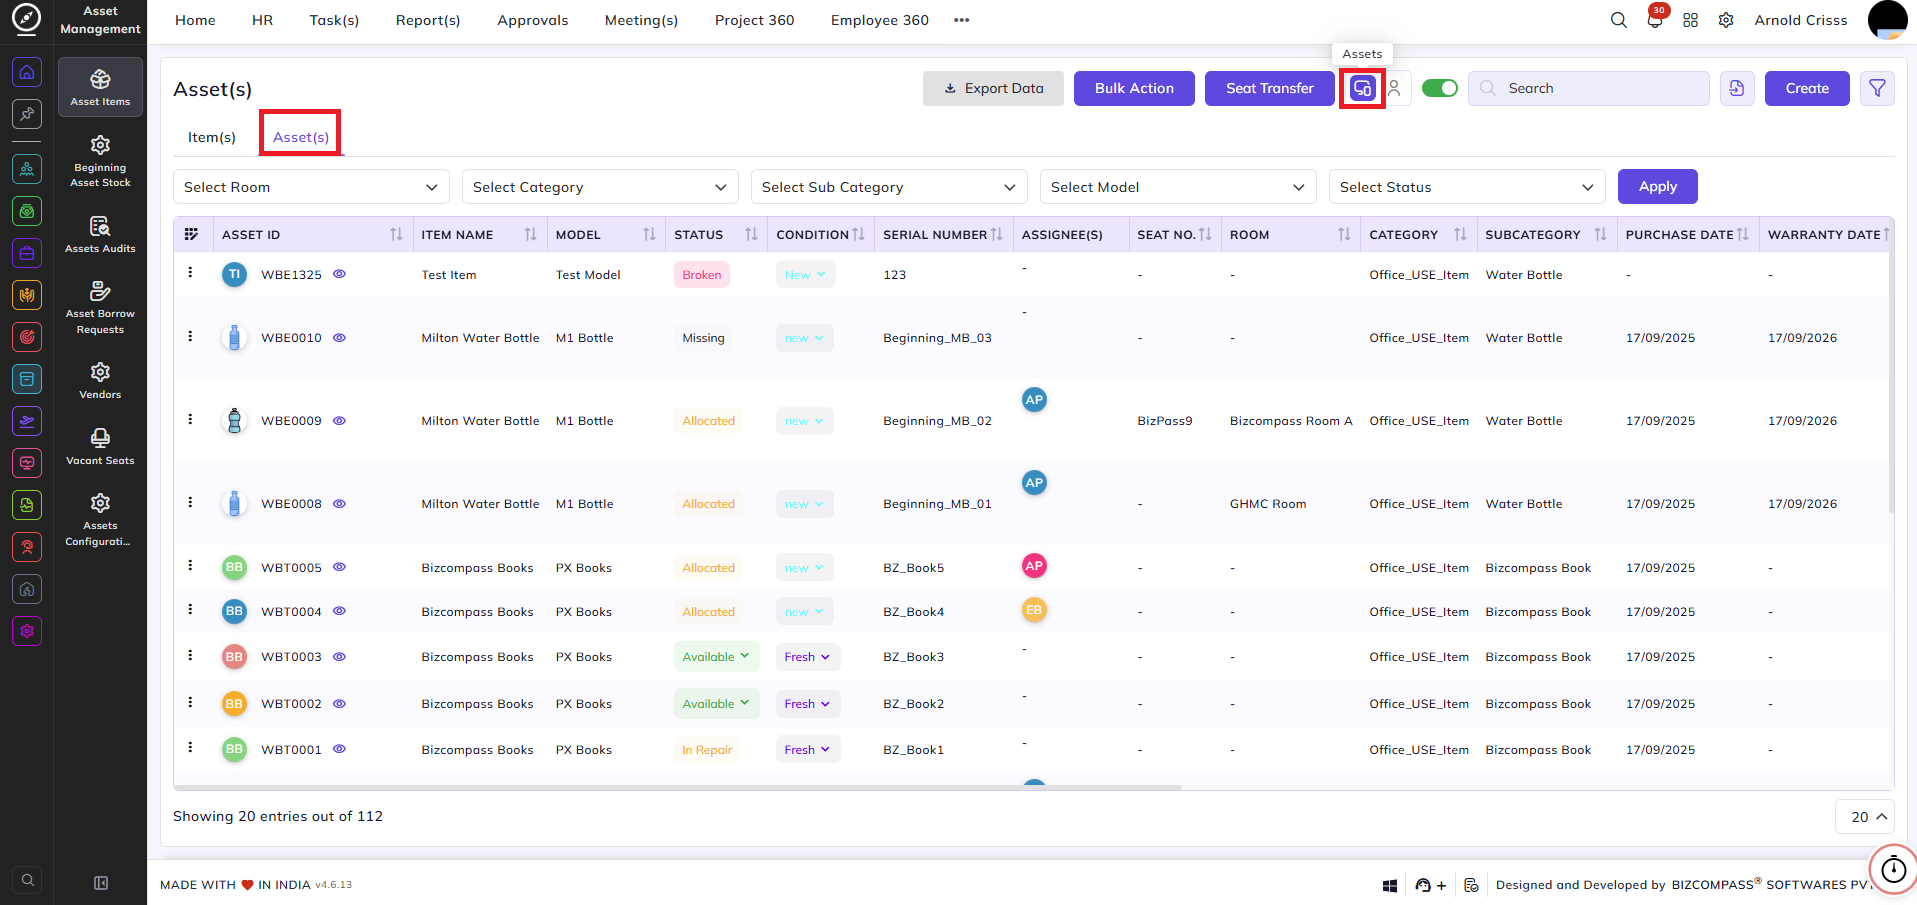This screenshot has width=1917, height=905.
Task: Click the import file icon beside Create
Action: (1737, 88)
